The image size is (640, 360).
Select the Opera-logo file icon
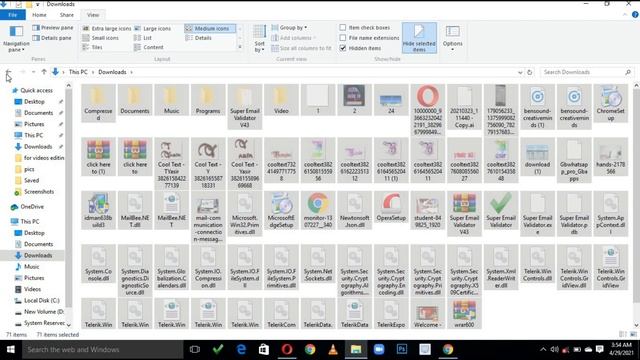(x=427, y=110)
